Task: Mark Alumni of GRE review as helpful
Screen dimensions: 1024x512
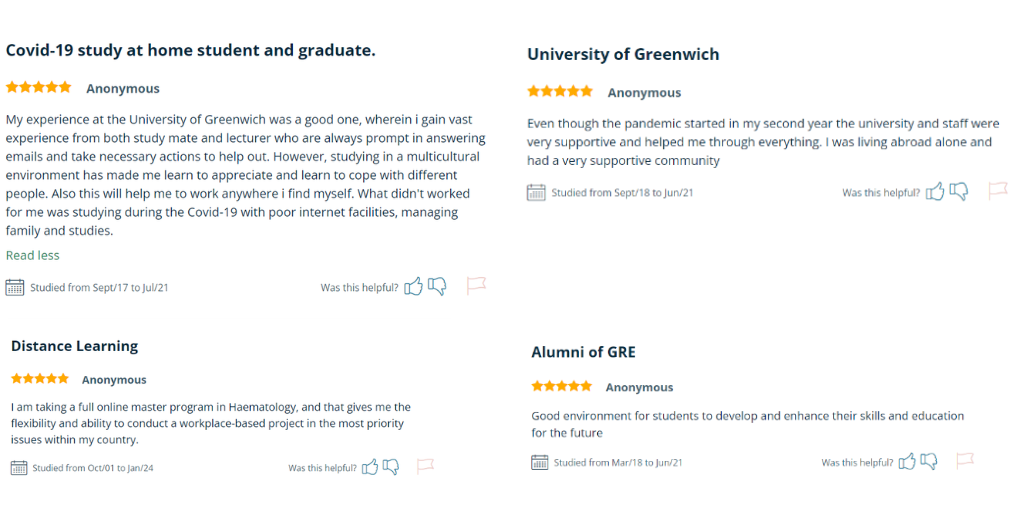Action: pyautogui.click(x=907, y=461)
